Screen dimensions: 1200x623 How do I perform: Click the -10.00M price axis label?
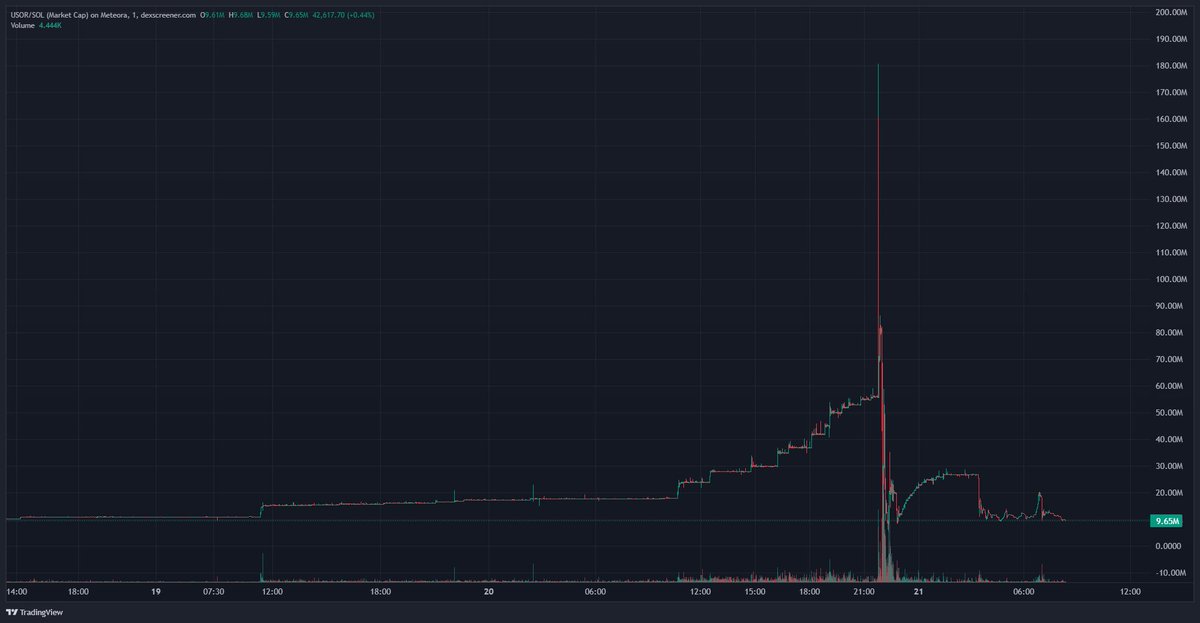[x=1169, y=573]
